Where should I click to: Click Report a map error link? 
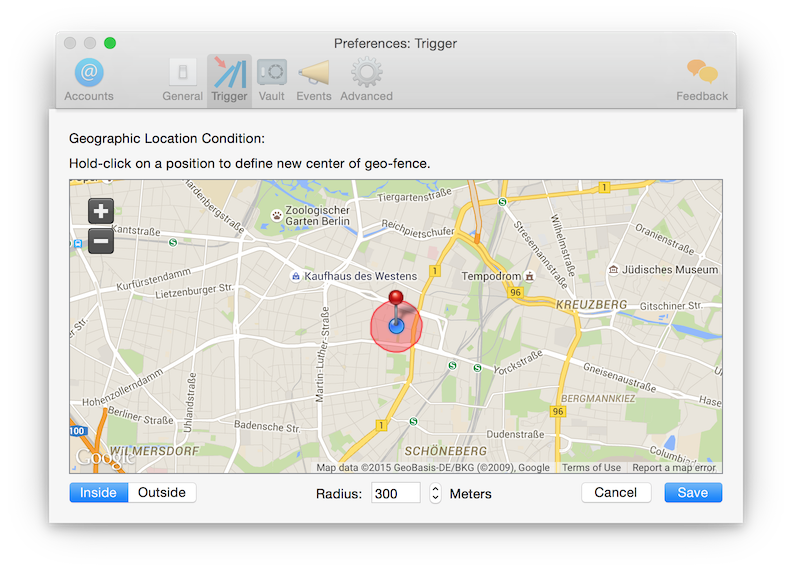674,467
